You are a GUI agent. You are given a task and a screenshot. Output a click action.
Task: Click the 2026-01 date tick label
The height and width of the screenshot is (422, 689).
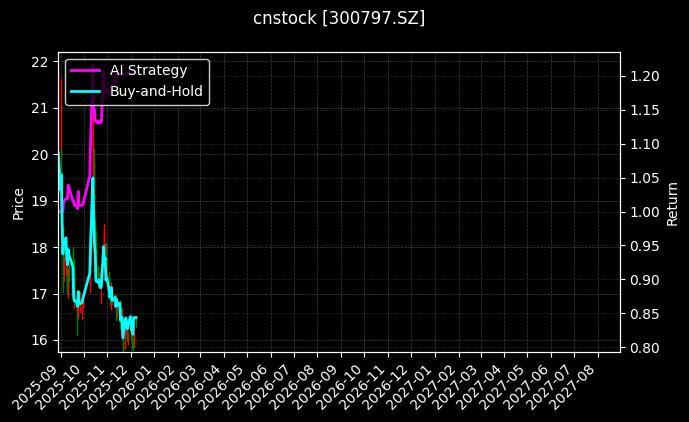[135, 385]
